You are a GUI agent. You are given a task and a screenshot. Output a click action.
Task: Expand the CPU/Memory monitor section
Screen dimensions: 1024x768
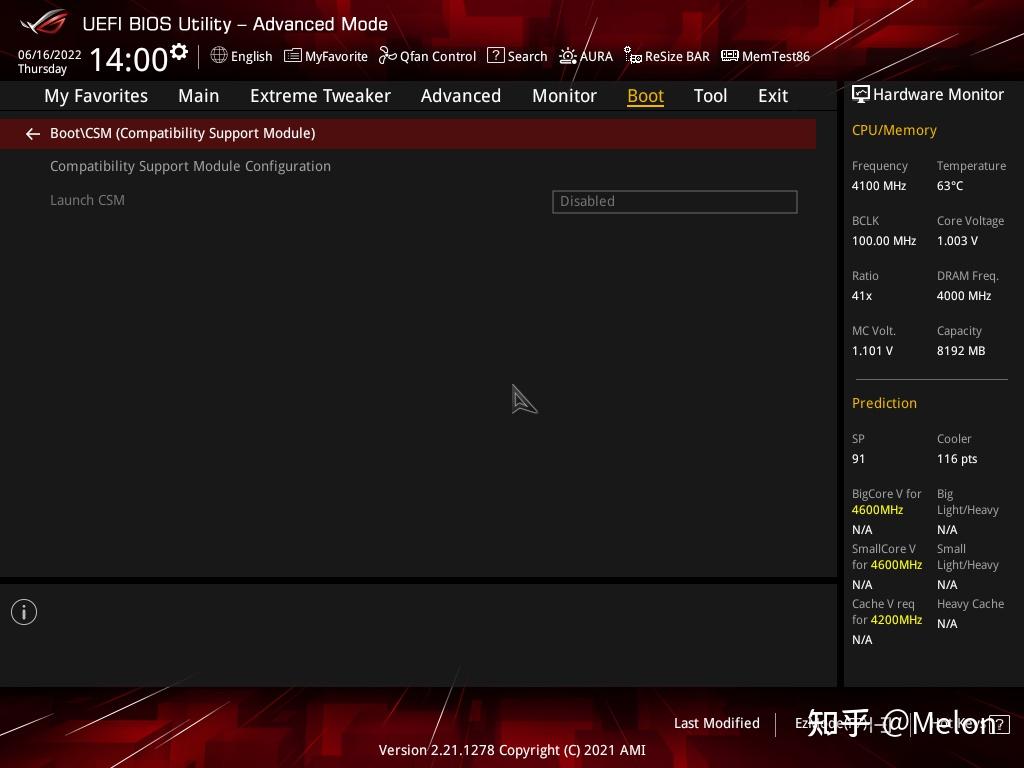(894, 130)
